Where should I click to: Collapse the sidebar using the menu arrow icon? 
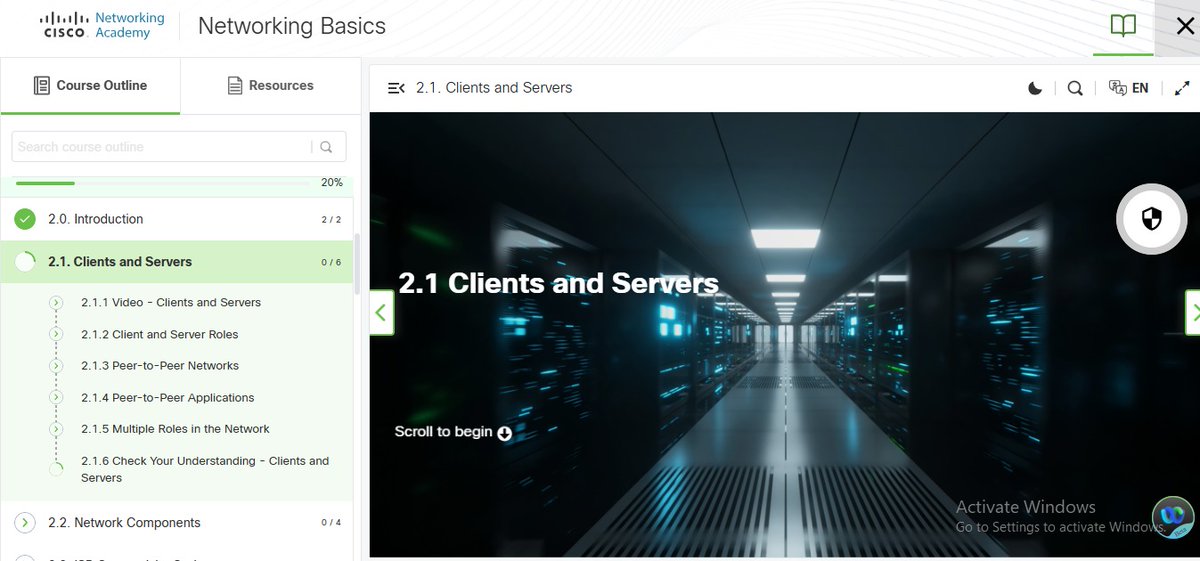point(396,88)
